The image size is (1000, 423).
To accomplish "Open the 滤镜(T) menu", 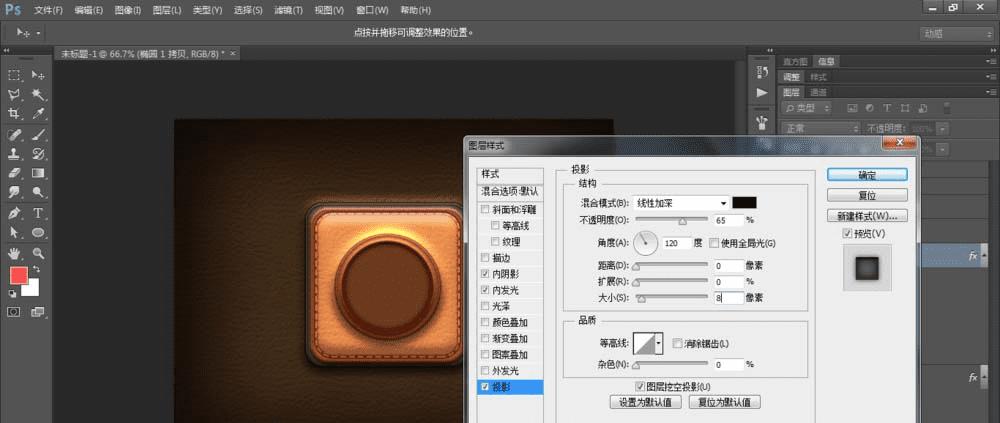I will click(288, 10).
